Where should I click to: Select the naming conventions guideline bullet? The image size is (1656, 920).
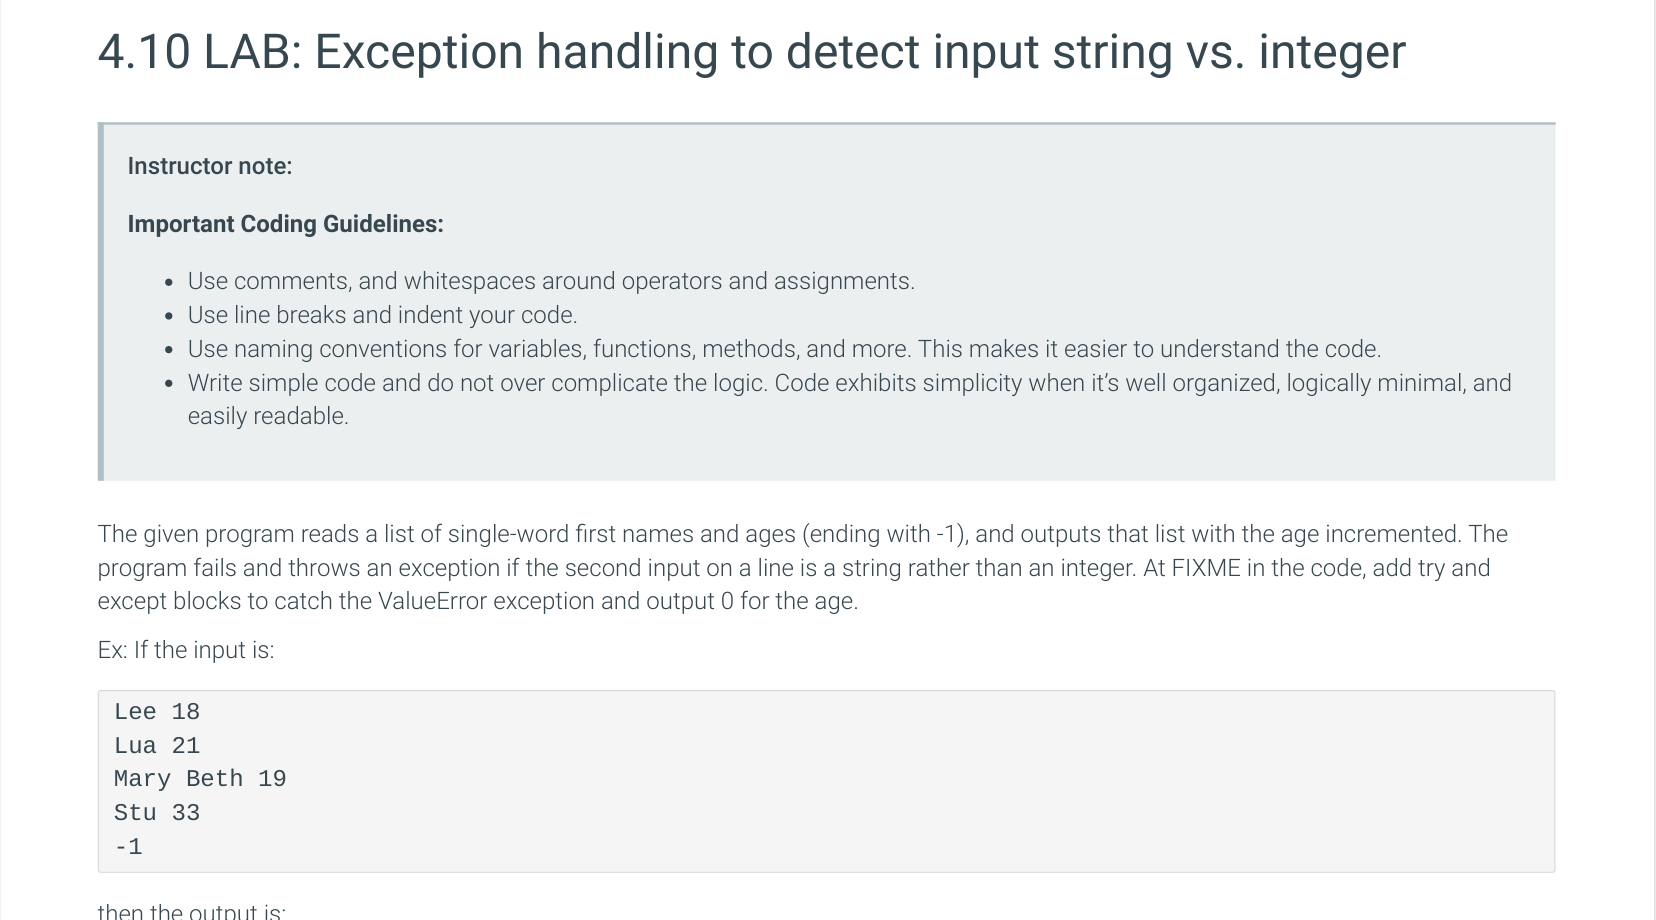coord(784,349)
